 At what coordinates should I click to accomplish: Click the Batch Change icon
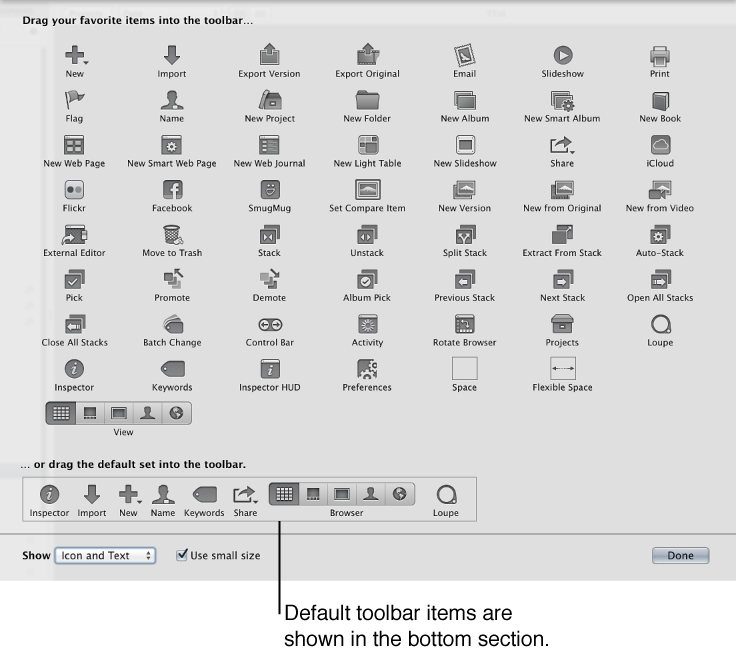coord(173,324)
